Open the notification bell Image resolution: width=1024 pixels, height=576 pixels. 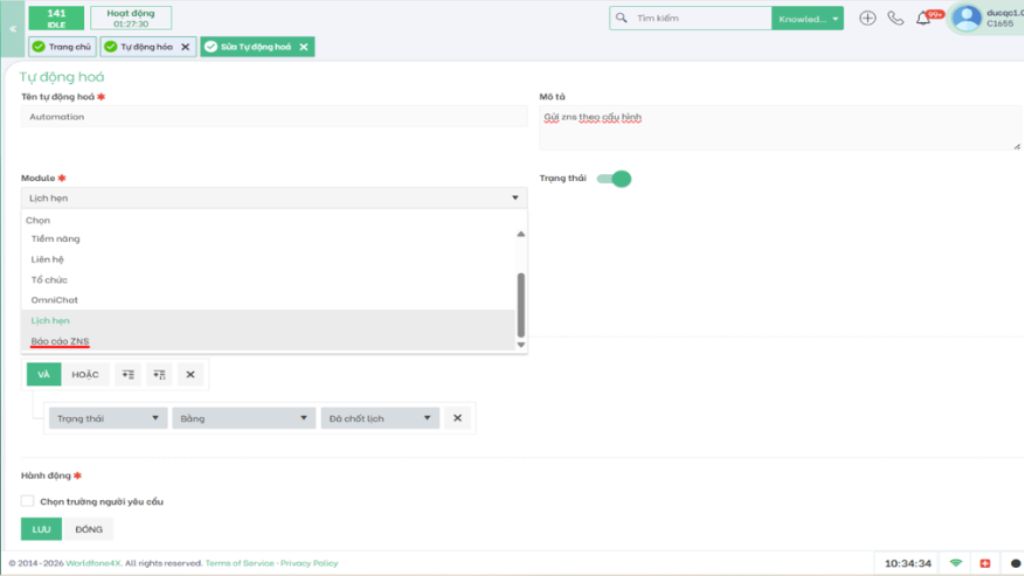pos(923,18)
